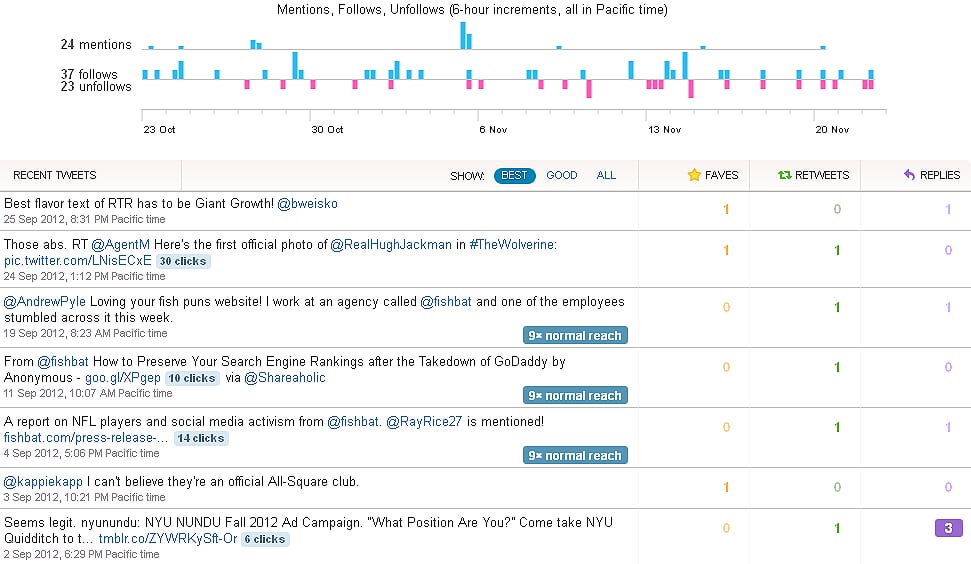The height and width of the screenshot is (564, 971).
Task: Click the 14 clicks badge
Action: [200, 438]
